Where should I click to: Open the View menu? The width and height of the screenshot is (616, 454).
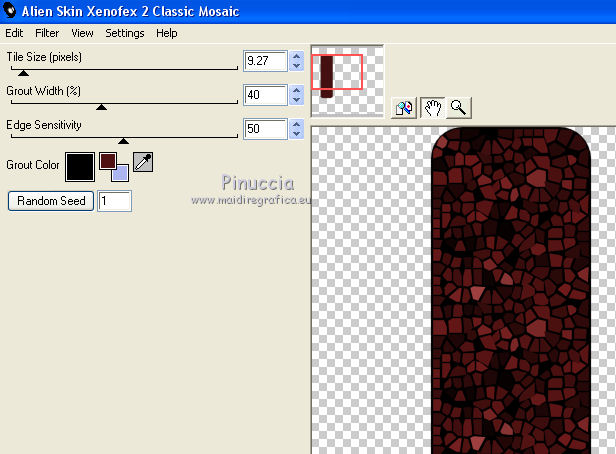pos(82,33)
